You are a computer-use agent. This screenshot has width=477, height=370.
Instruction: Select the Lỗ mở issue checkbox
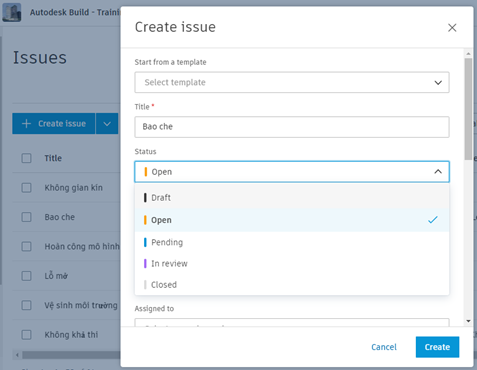click(26, 276)
